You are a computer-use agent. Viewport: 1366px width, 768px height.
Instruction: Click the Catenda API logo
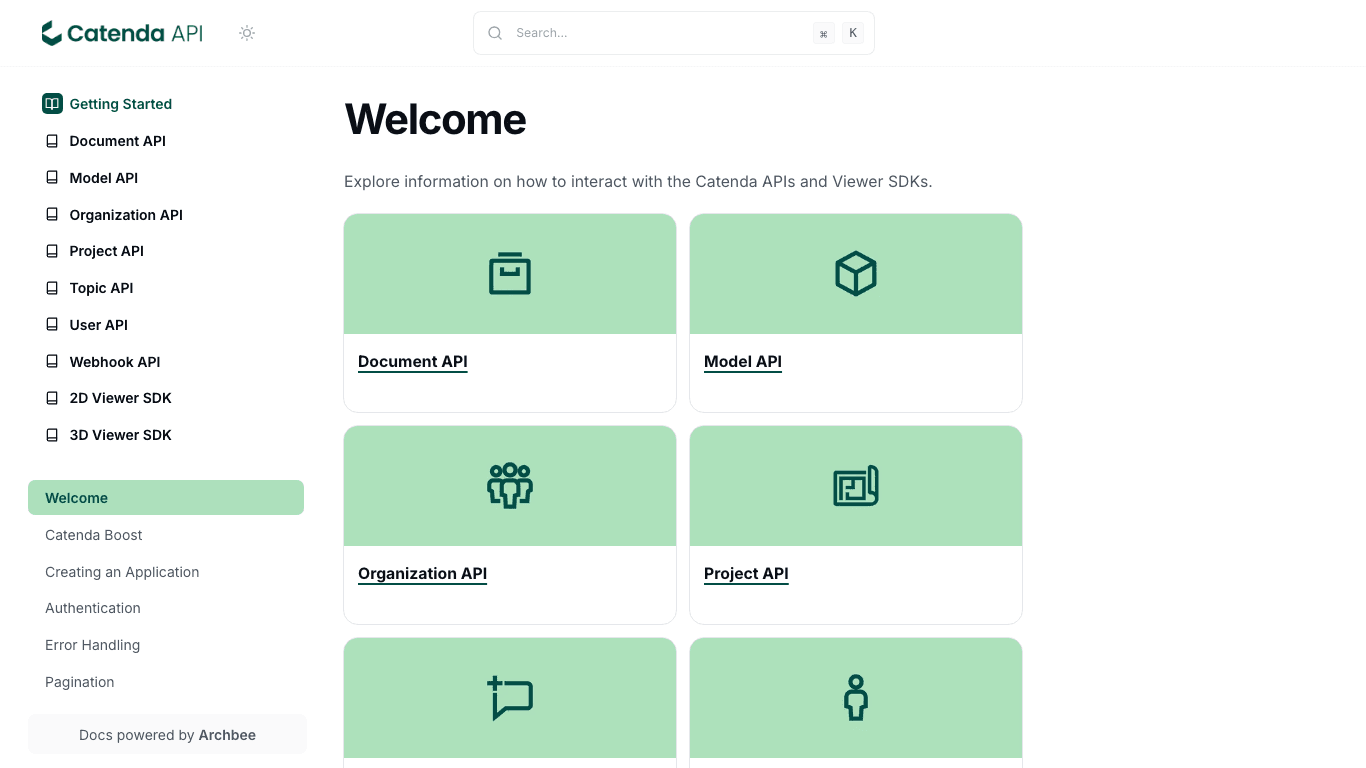click(120, 32)
